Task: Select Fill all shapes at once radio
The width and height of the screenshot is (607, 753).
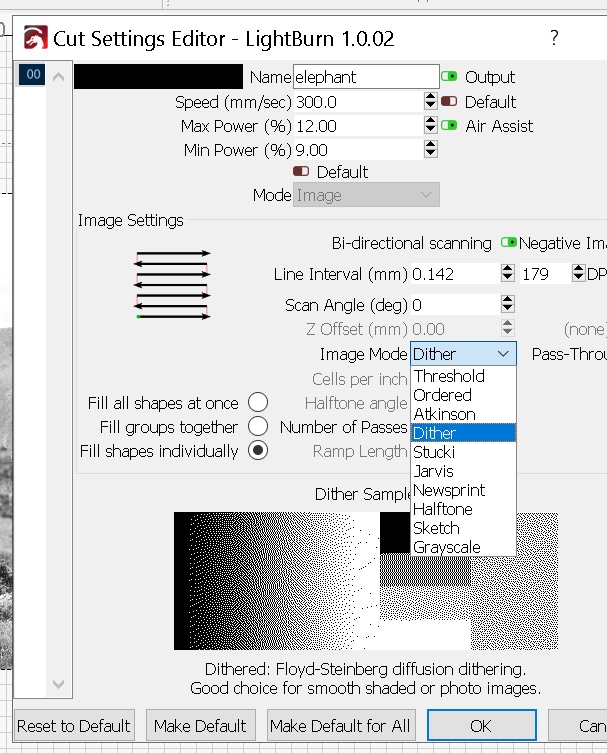Action: click(x=258, y=402)
